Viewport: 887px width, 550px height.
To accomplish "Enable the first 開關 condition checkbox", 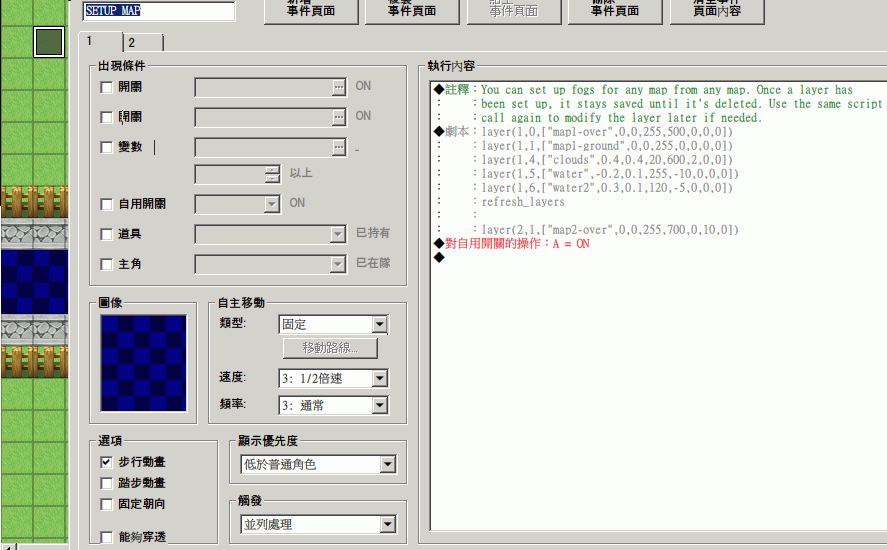I will pyautogui.click(x=106, y=87).
